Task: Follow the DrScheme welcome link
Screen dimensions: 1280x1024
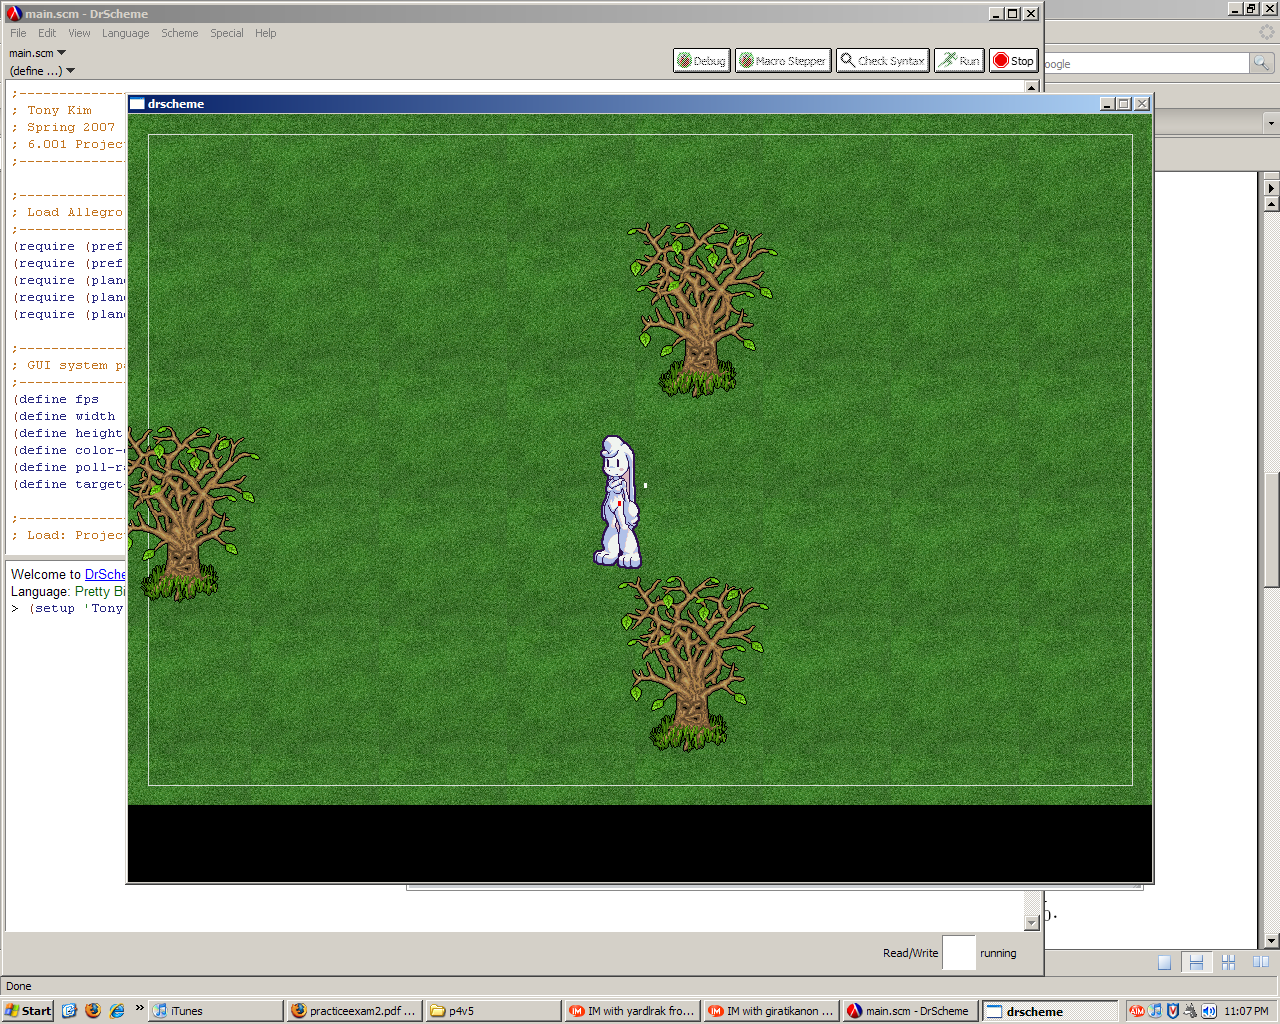Action: 105,574
